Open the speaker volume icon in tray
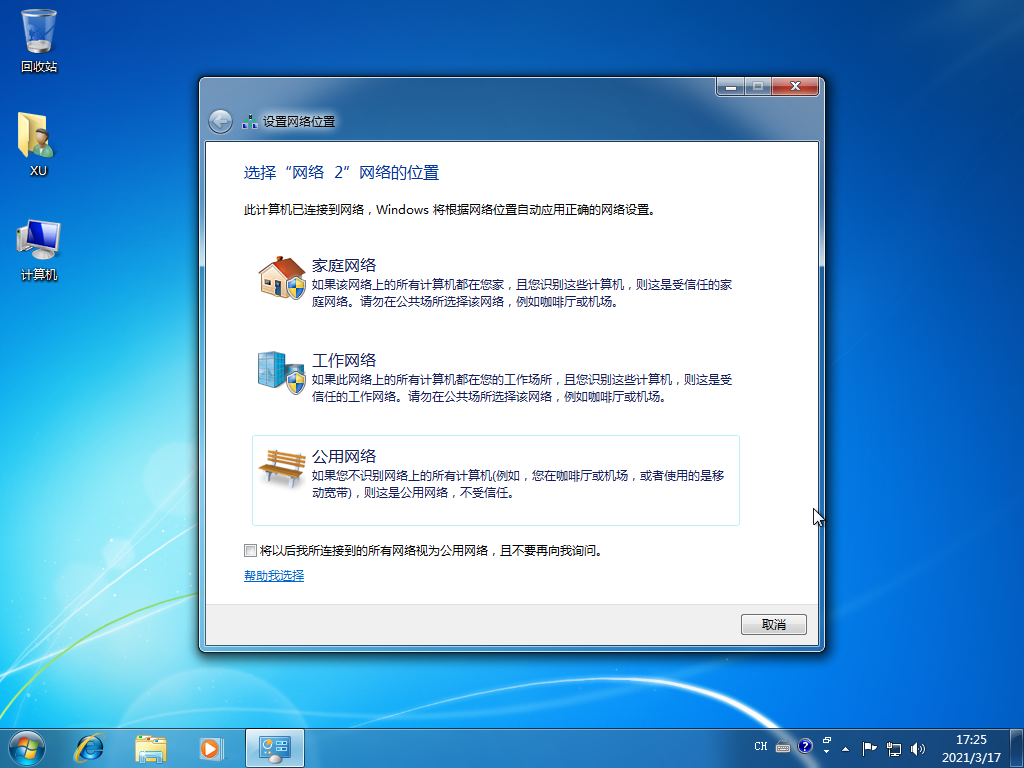This screenshot has height=768, width=1024. tap(917, 748)
